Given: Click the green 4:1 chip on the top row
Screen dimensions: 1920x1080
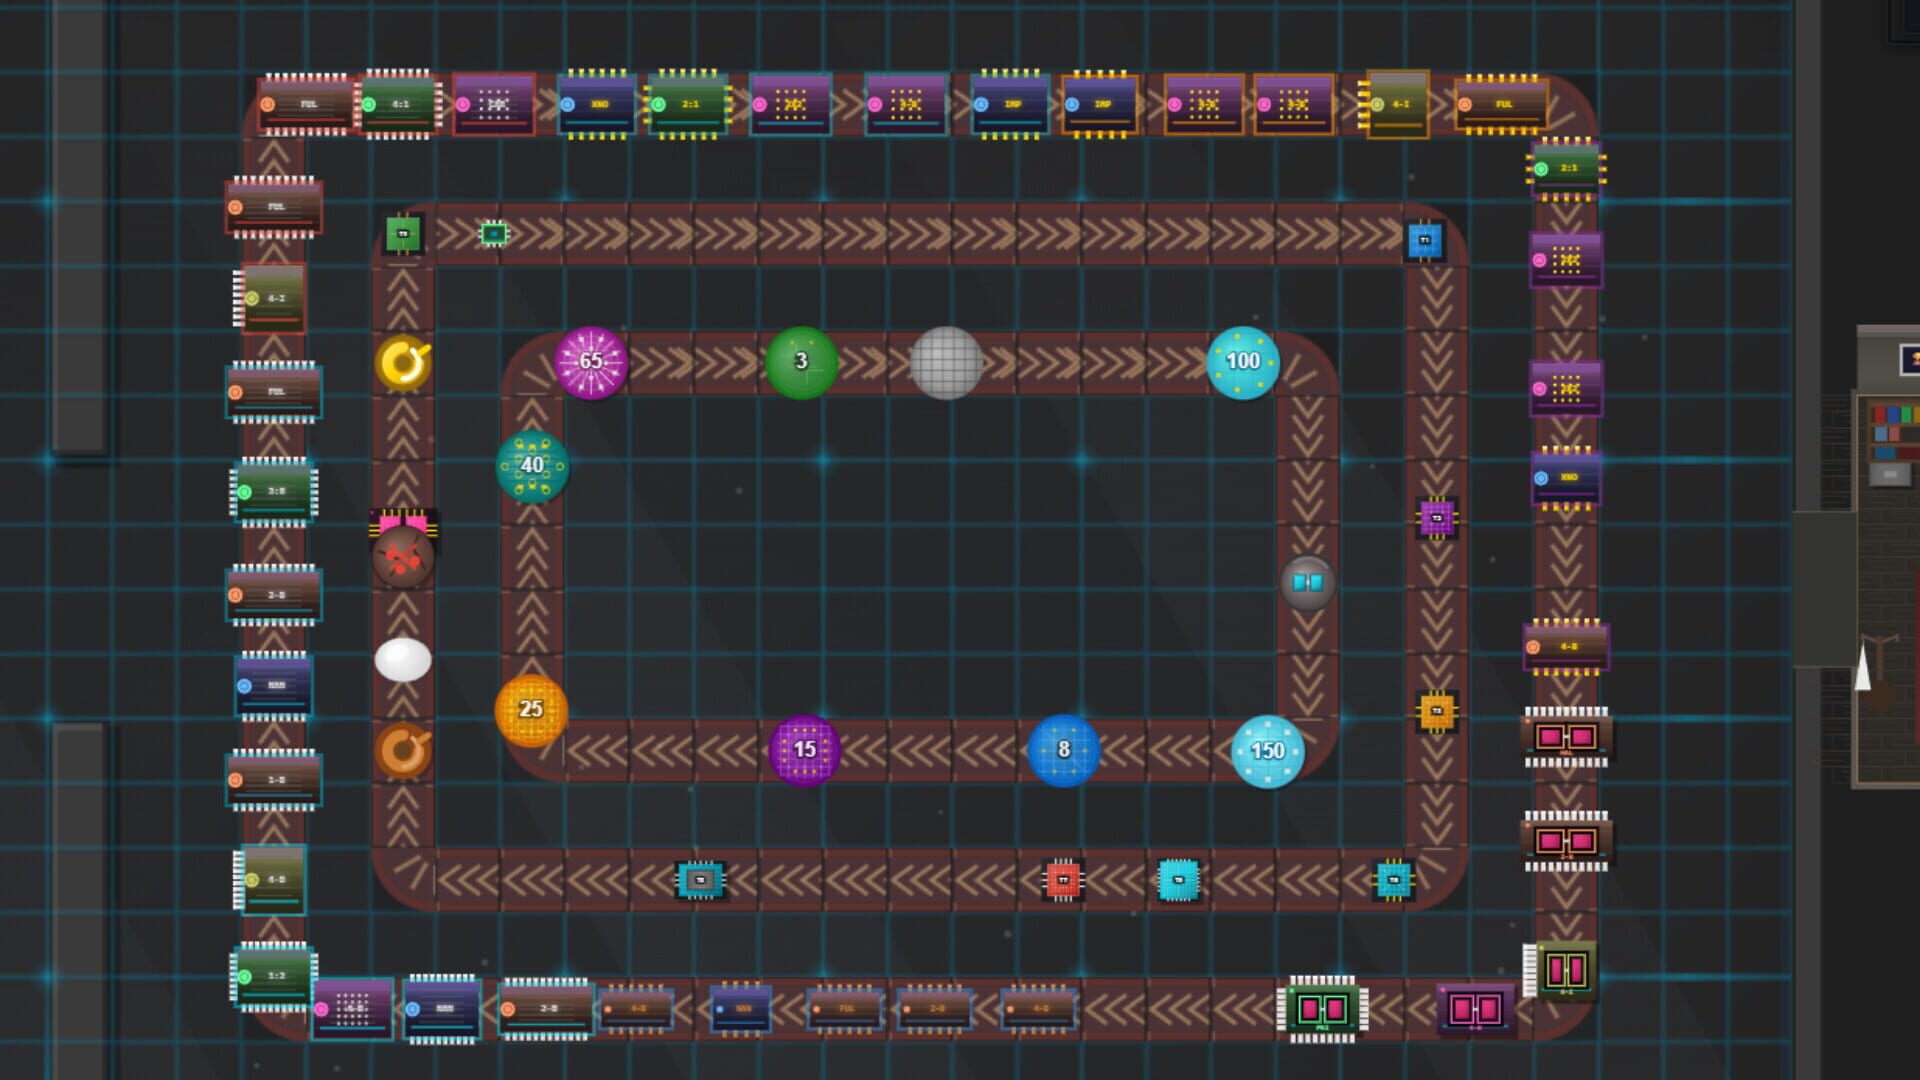Looking at the screenshot, I should tap(398, 103).
